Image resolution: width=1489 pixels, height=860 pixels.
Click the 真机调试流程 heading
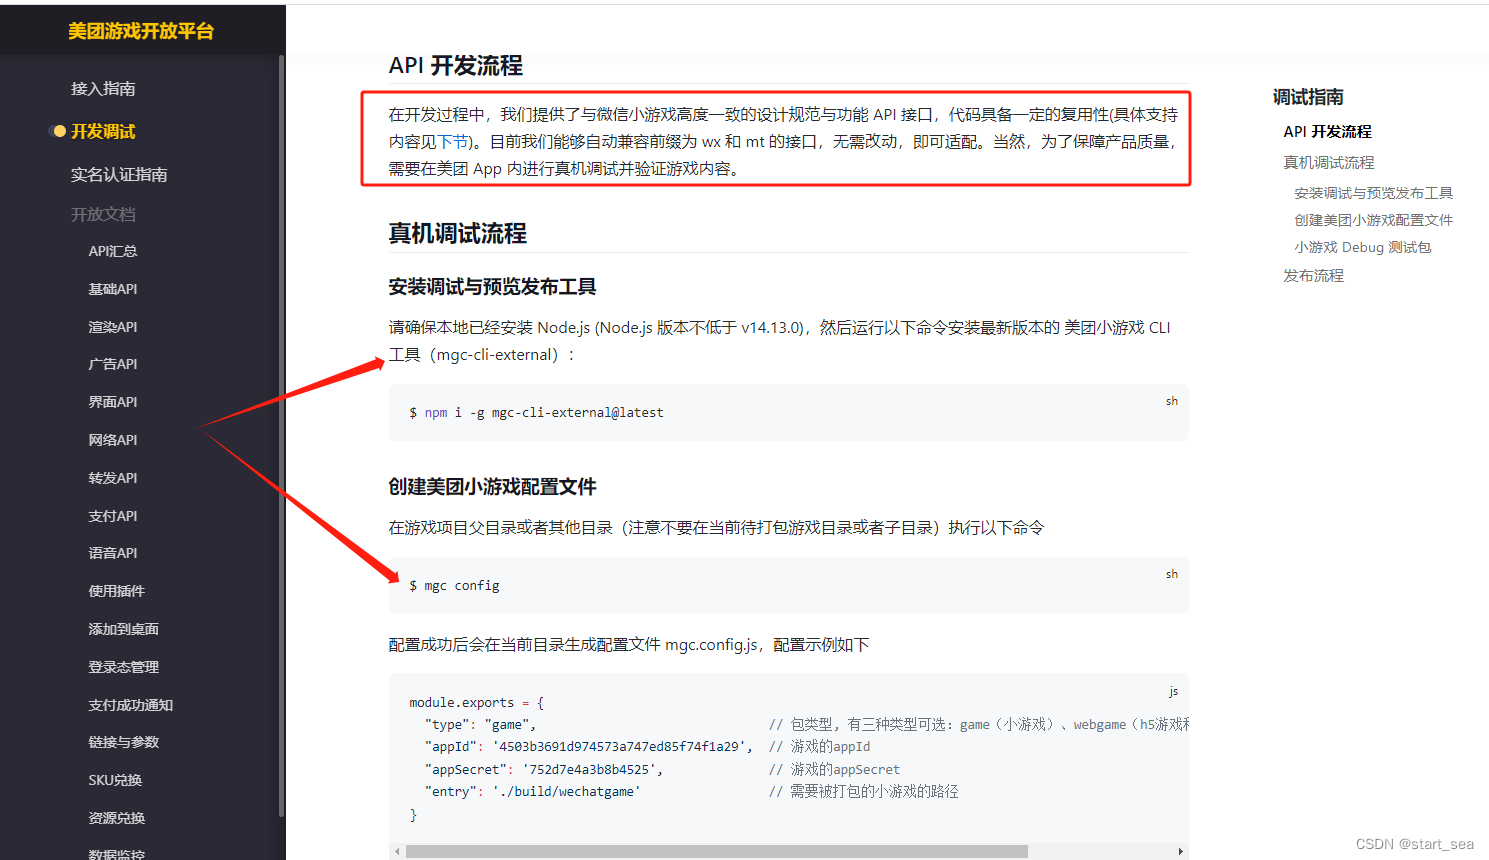[x=457, y=233]
